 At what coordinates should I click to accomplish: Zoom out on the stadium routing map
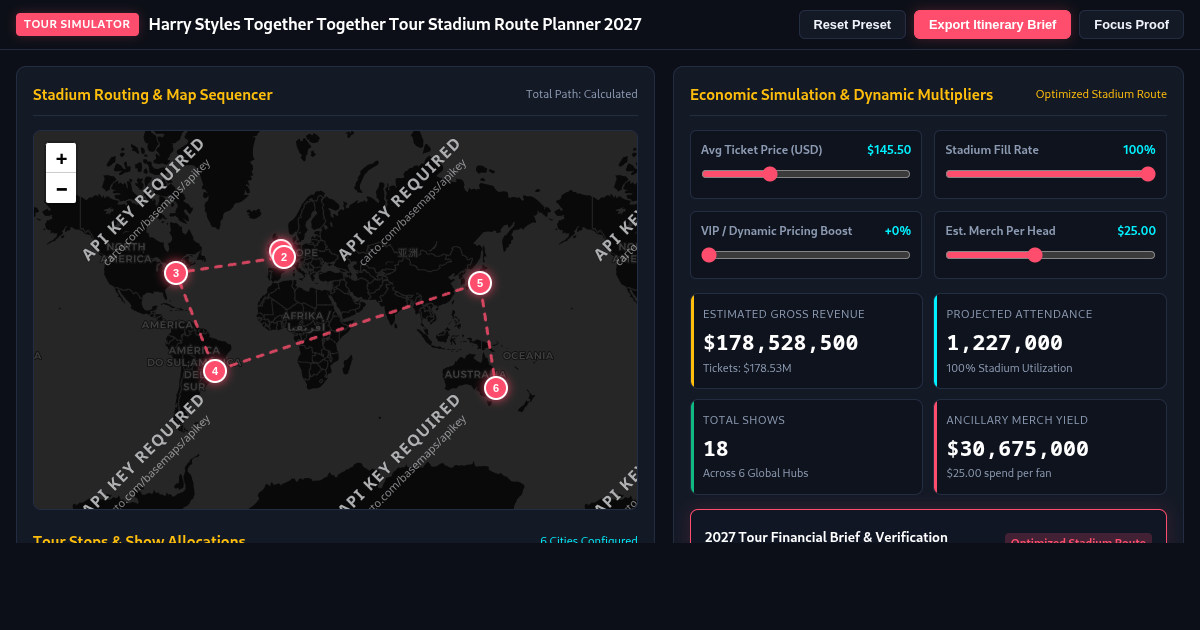point(61,188)
